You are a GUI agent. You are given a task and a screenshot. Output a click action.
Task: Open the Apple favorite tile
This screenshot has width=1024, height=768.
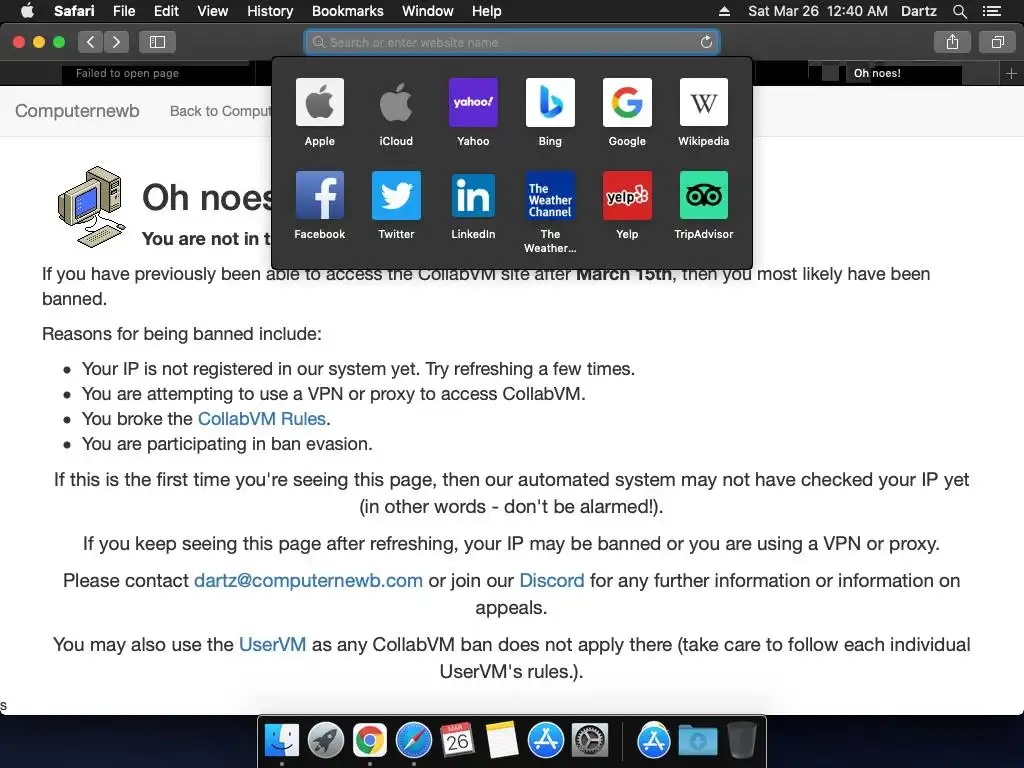[319, 103]
